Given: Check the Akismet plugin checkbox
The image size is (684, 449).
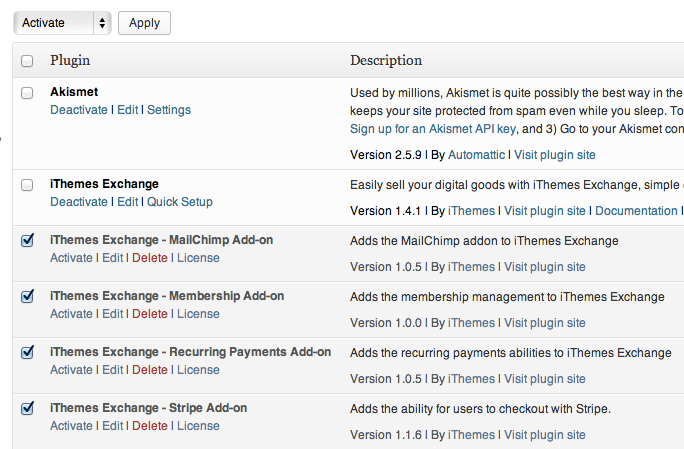Looking at the screenshot, I should click(27, 93).
